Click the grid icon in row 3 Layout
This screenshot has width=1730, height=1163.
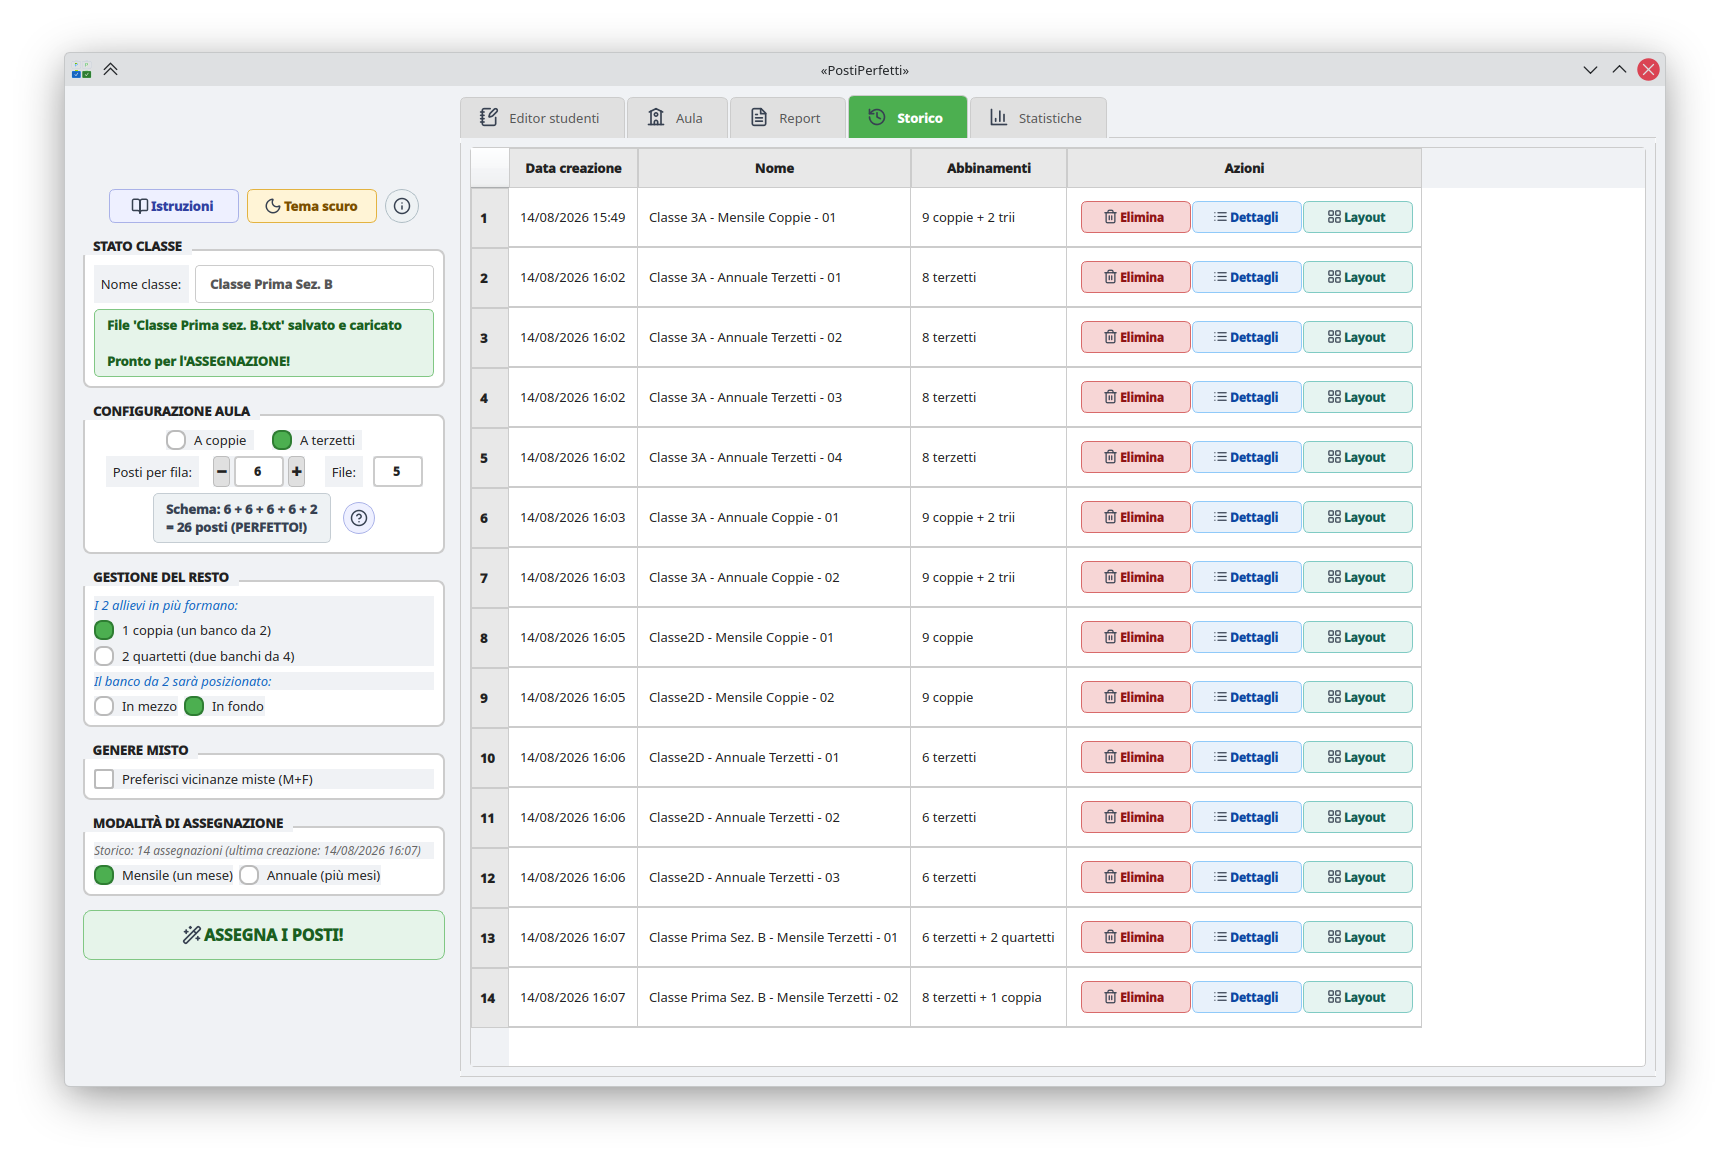click(x=1334, y=337)
